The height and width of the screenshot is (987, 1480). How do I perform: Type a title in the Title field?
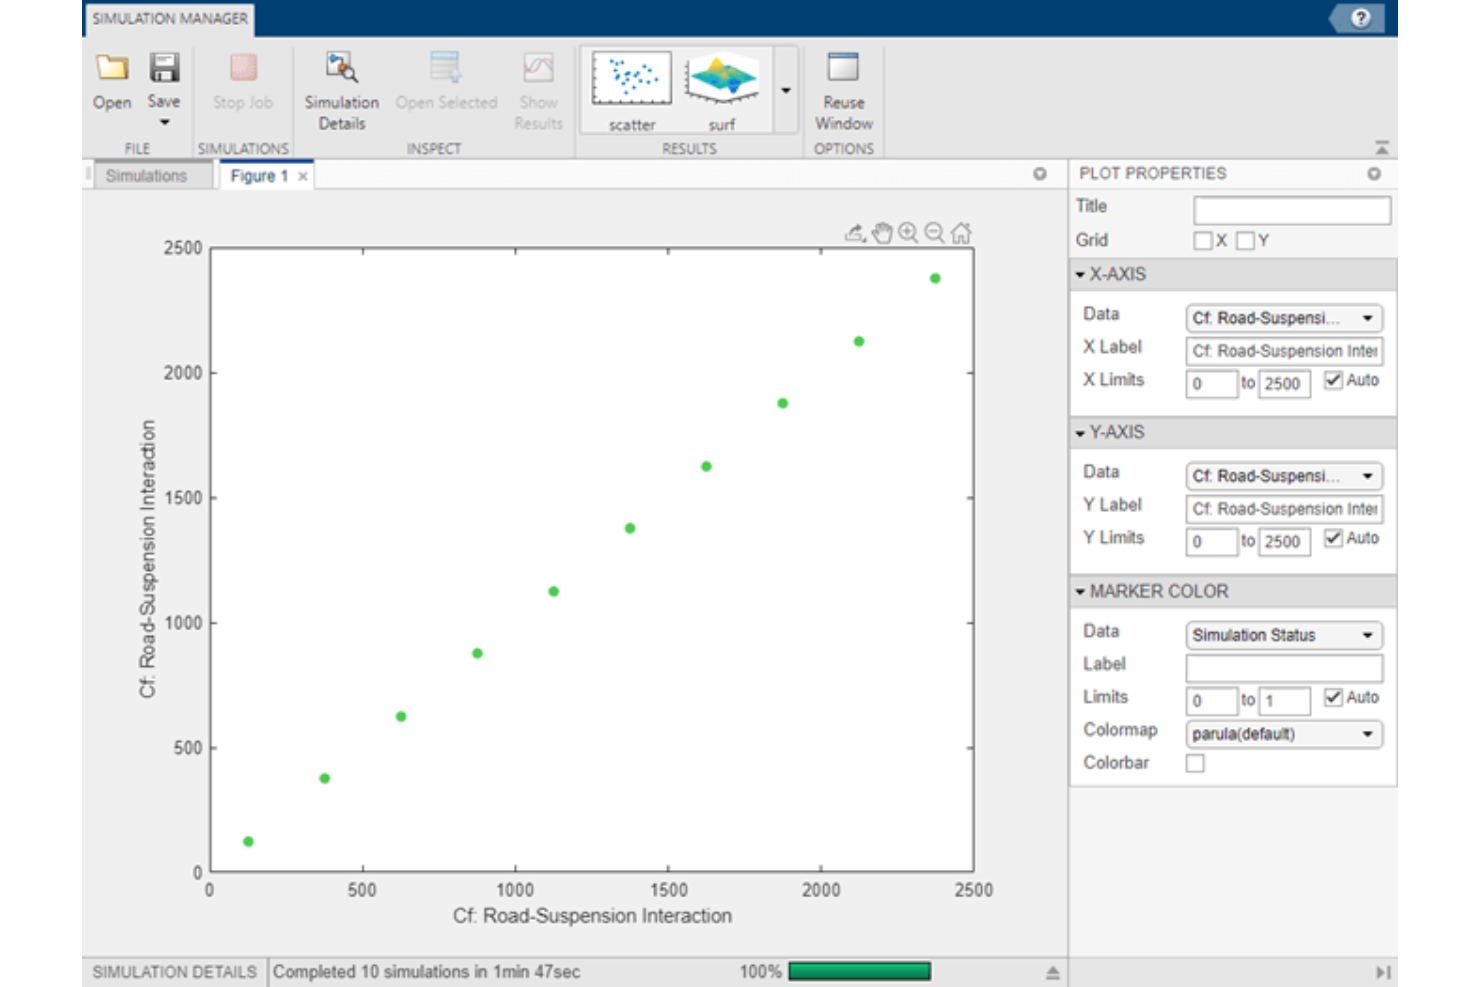(x=1291, y=210)
